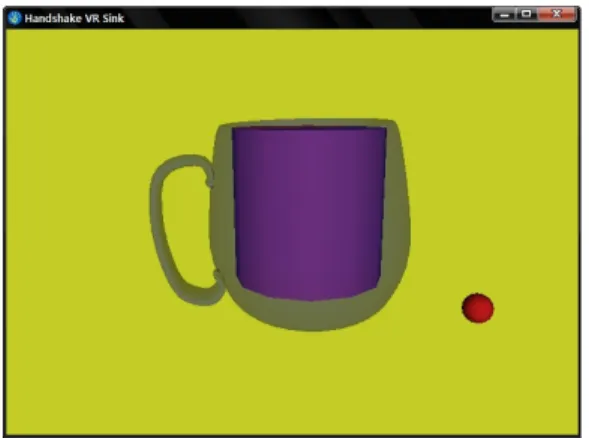This screenshot has width=589, height=438.
Task: Select the red sphere cursor
Action: click(x=477, y=308)
